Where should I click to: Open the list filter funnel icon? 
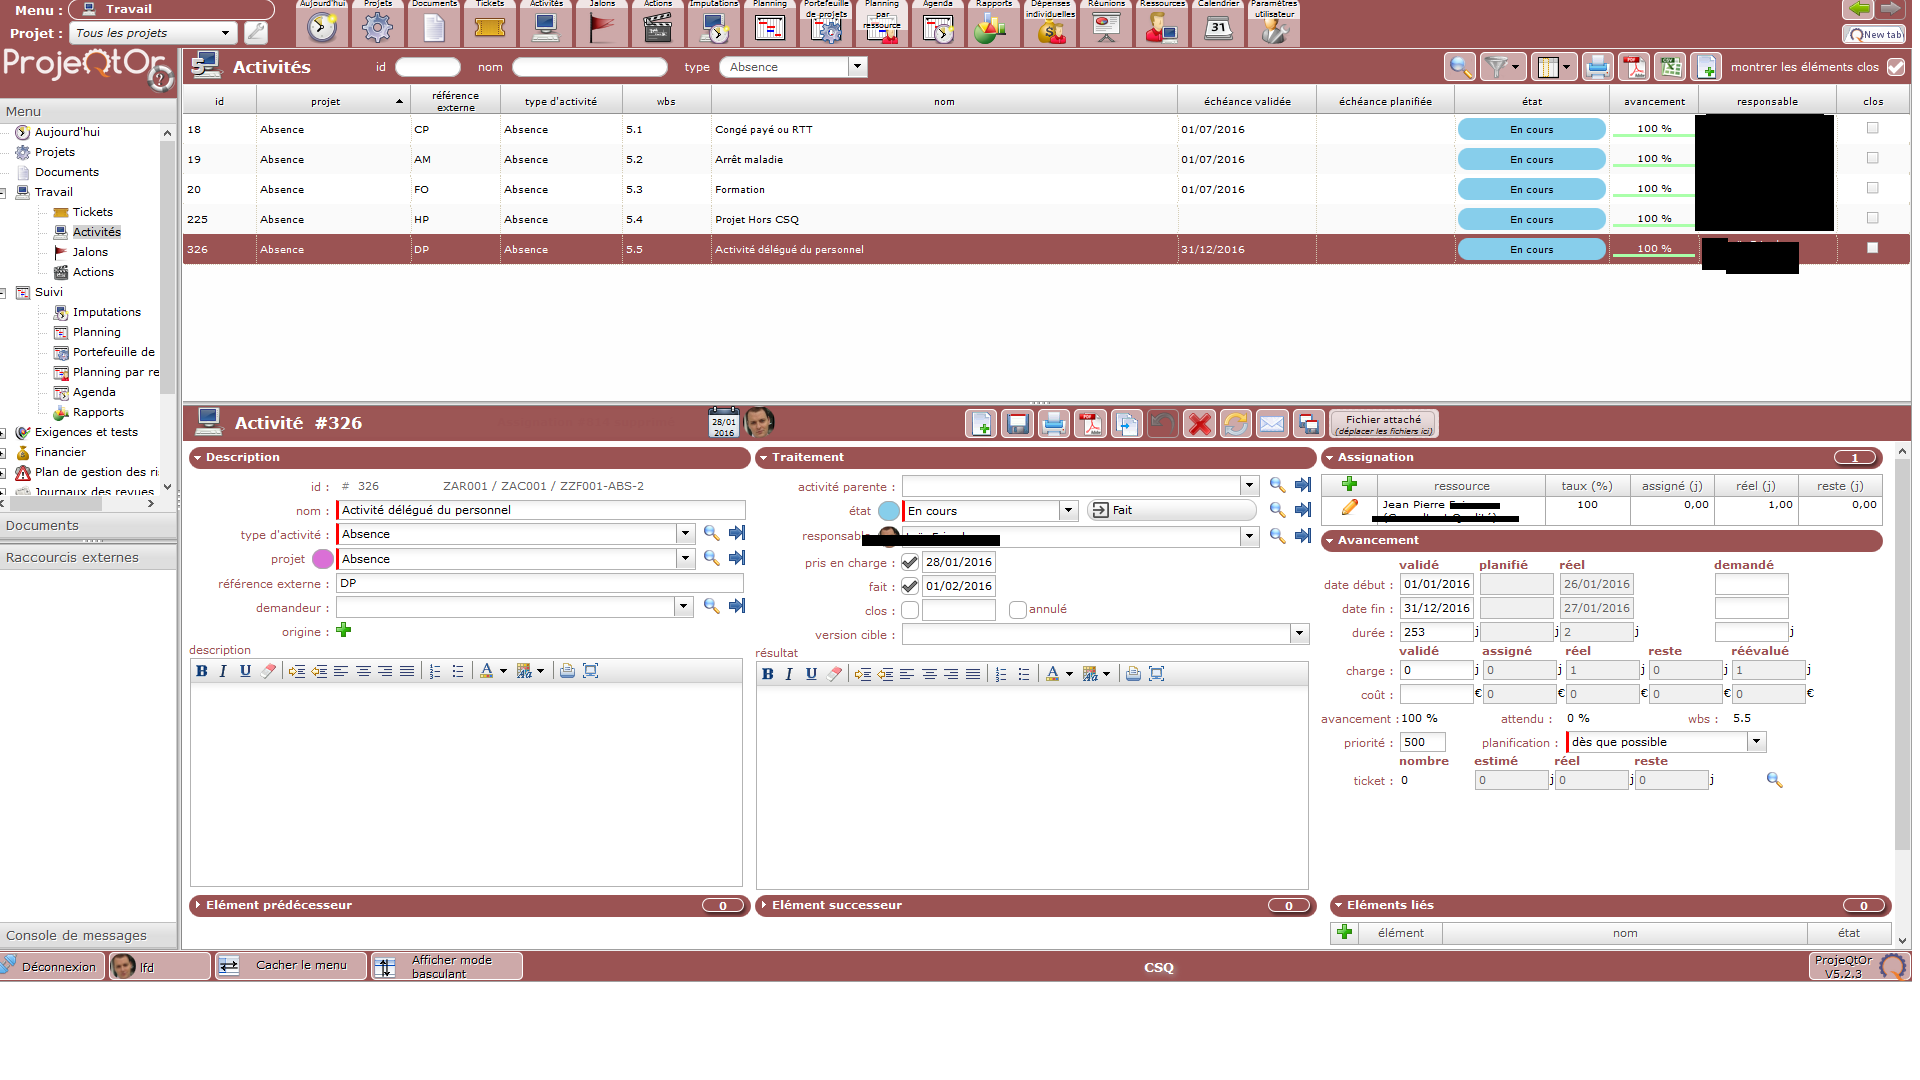pyautogui.click(x=1497, y=67)
